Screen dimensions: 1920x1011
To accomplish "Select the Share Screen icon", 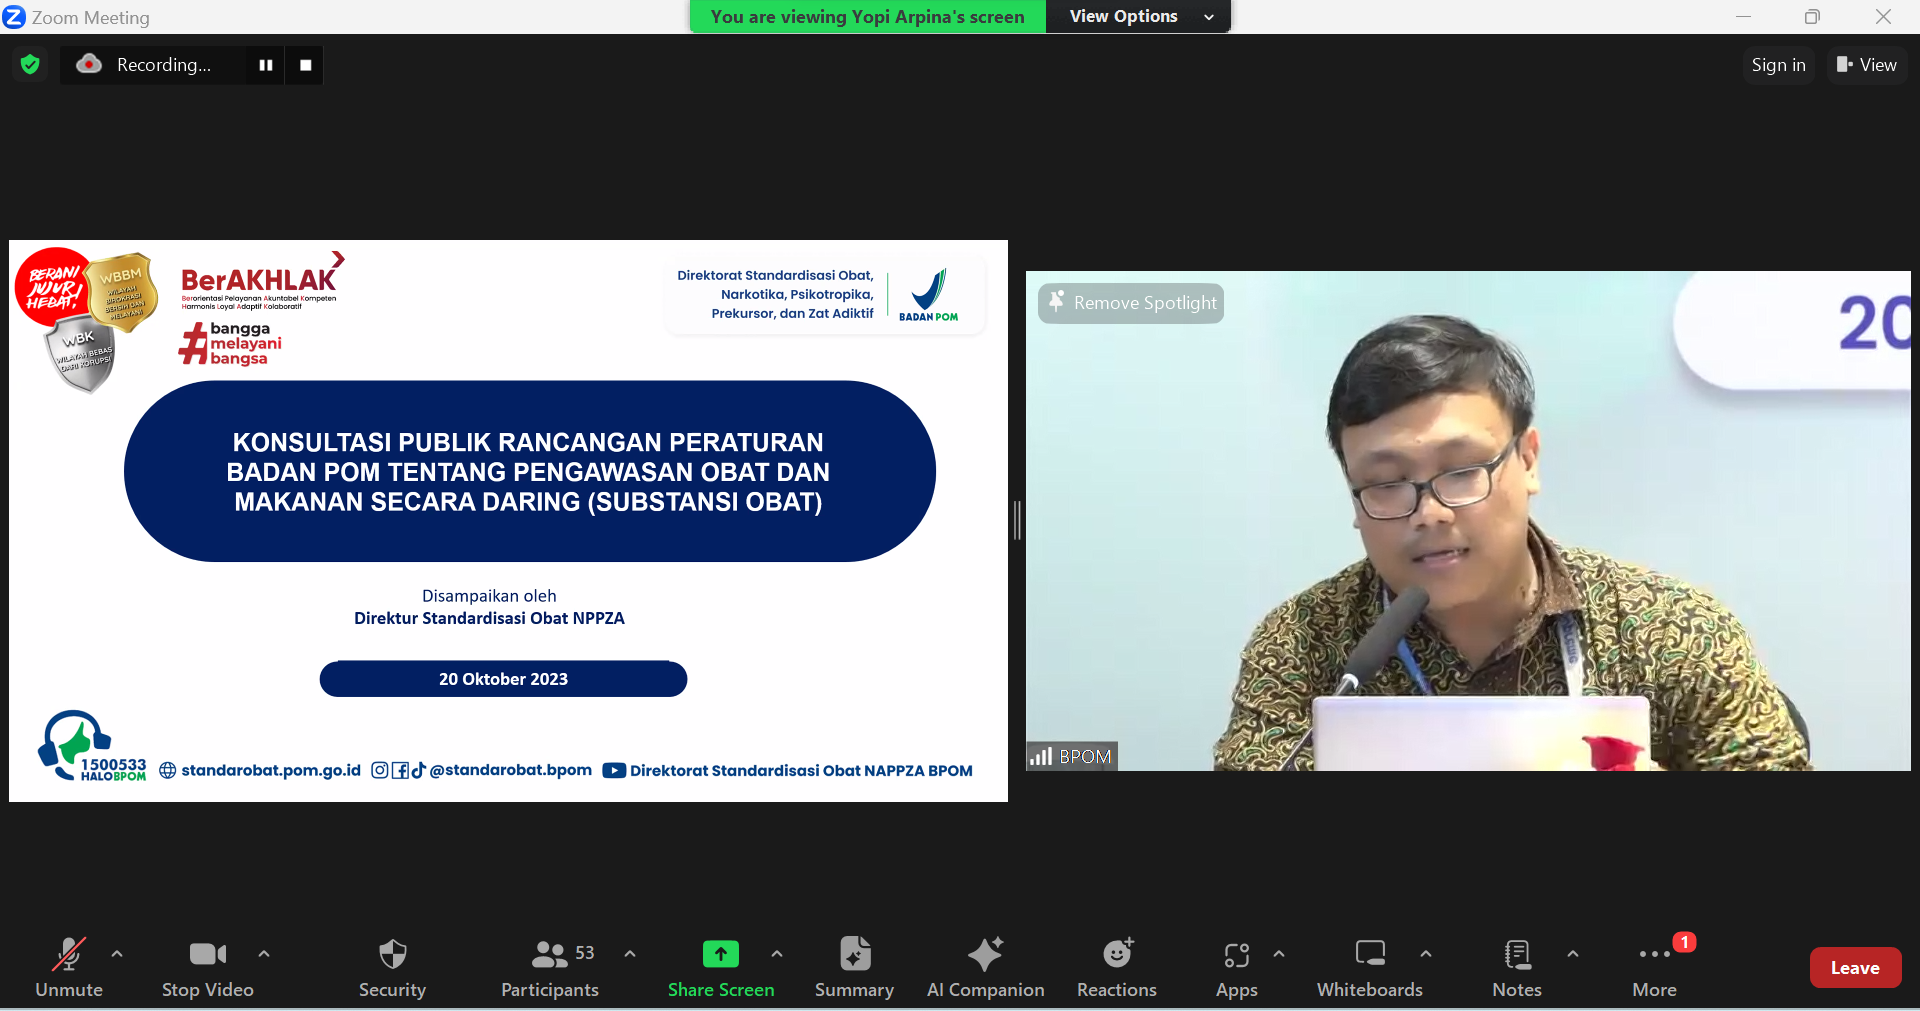I will tap(720, 954).
